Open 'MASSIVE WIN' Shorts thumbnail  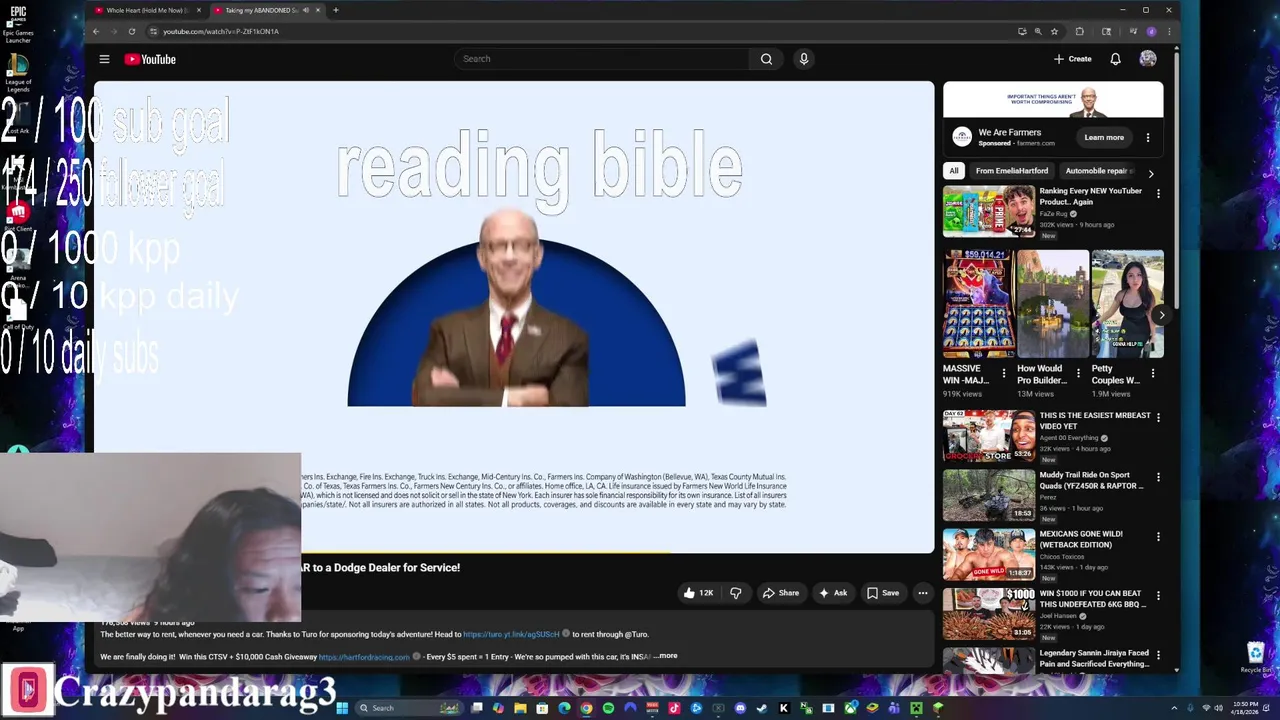click(x=978, y=304)
